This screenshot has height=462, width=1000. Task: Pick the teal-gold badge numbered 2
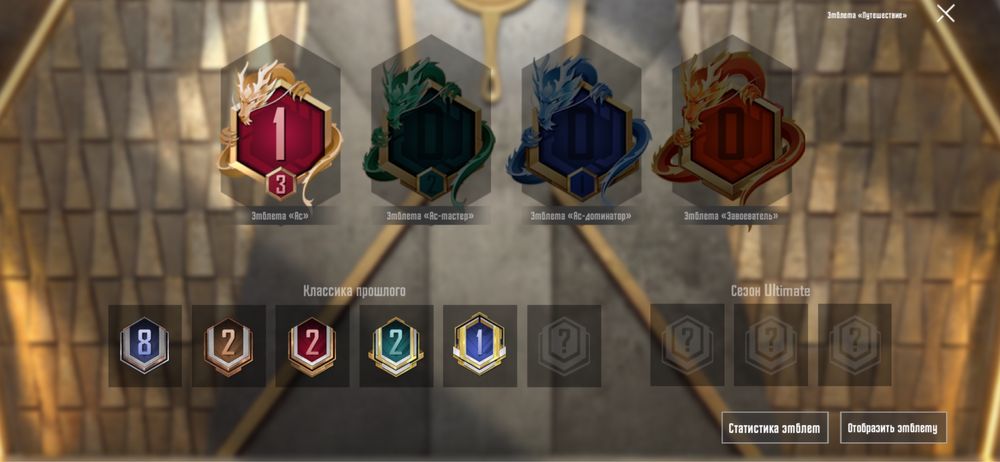click(x=396, y=345)
